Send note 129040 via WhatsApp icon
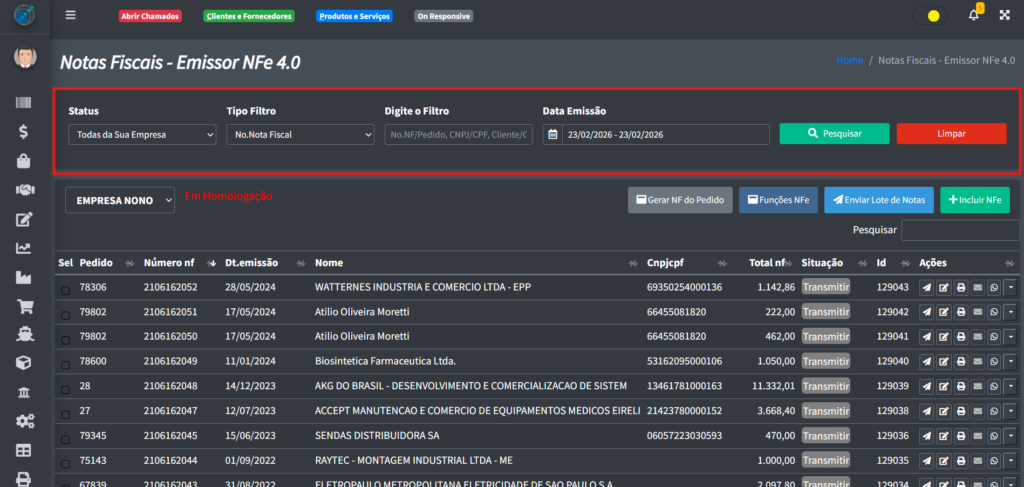 (994, 361)
